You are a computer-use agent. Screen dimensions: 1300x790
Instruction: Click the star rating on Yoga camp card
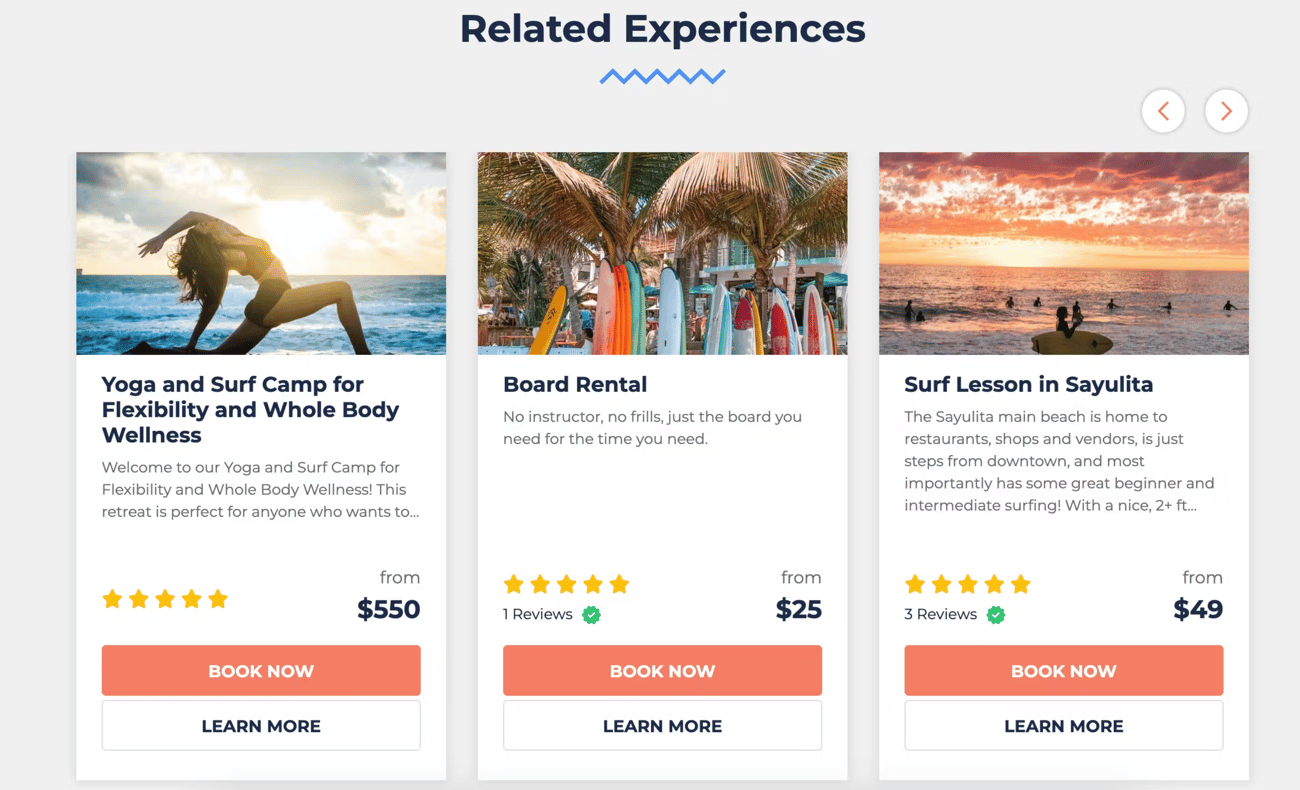(x=165, y=599)
